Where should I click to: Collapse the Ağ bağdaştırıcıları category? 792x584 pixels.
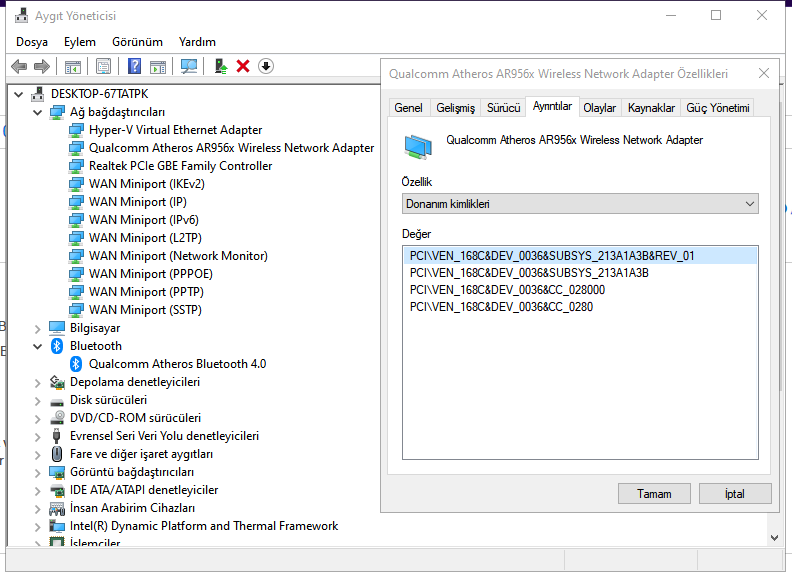pos(38,112)
